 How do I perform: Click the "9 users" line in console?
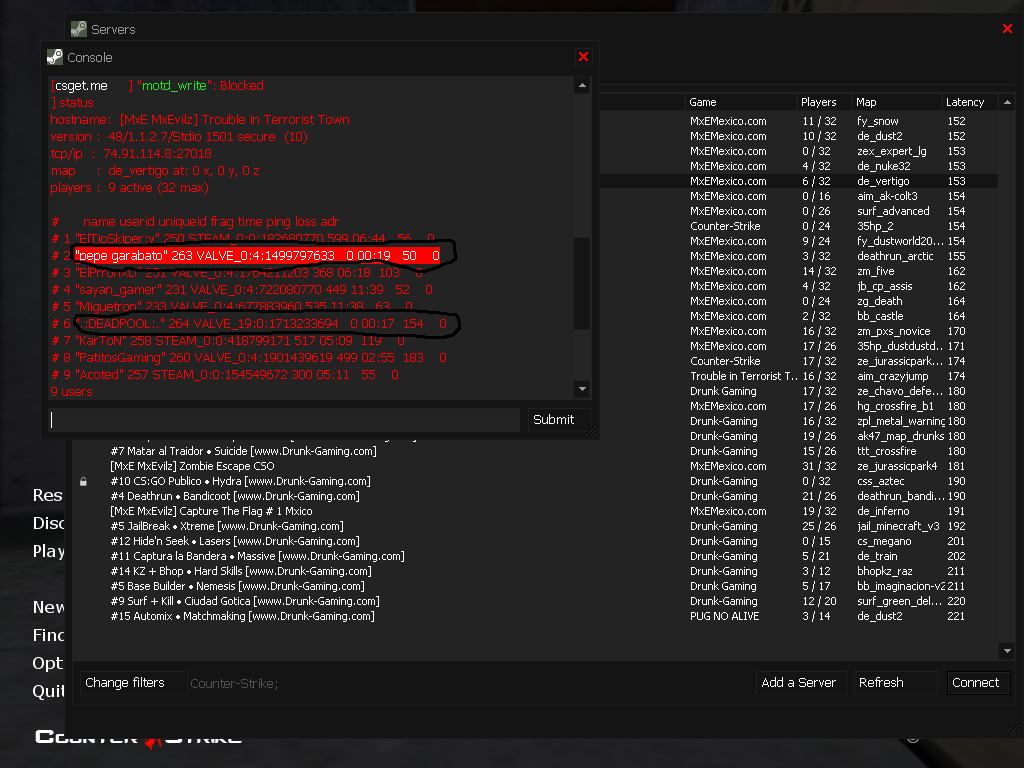pos(71,391)
